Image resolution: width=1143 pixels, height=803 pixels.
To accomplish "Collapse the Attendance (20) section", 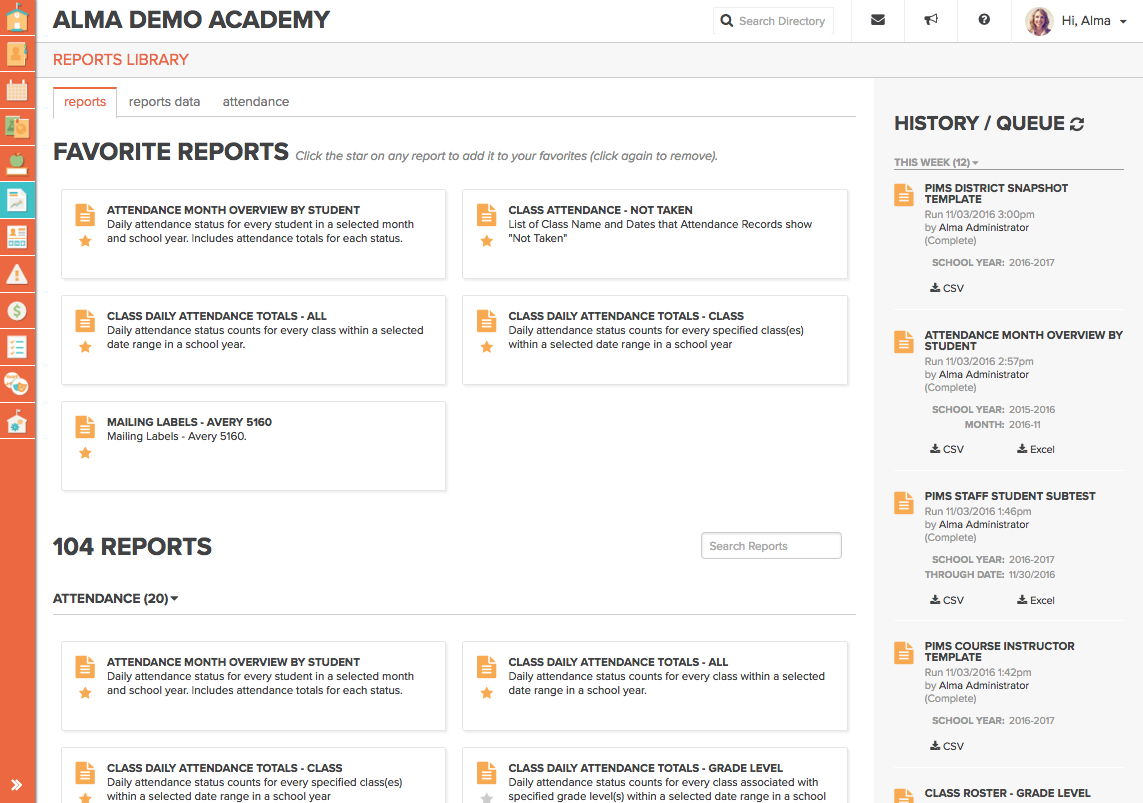I will (x=115, y=599).
